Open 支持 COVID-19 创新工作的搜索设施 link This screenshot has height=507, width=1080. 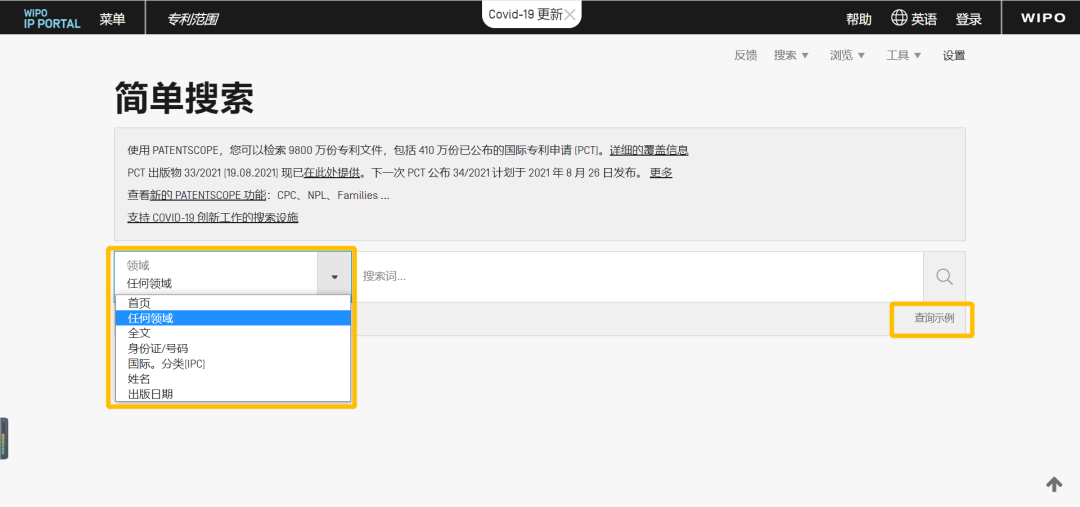pos(213,218)
